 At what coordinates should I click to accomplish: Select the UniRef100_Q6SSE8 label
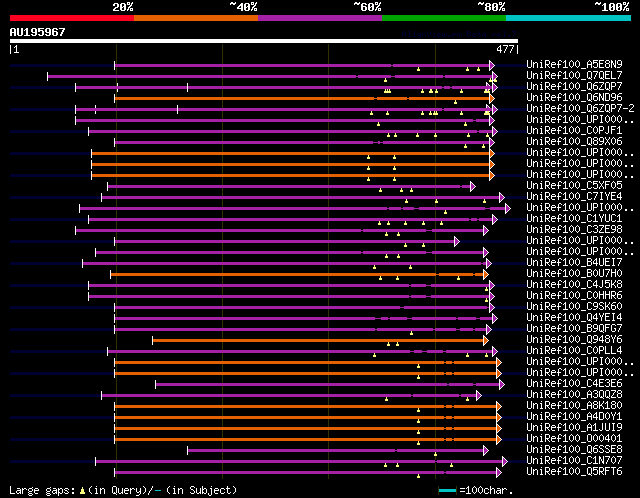tap(574, 449)
